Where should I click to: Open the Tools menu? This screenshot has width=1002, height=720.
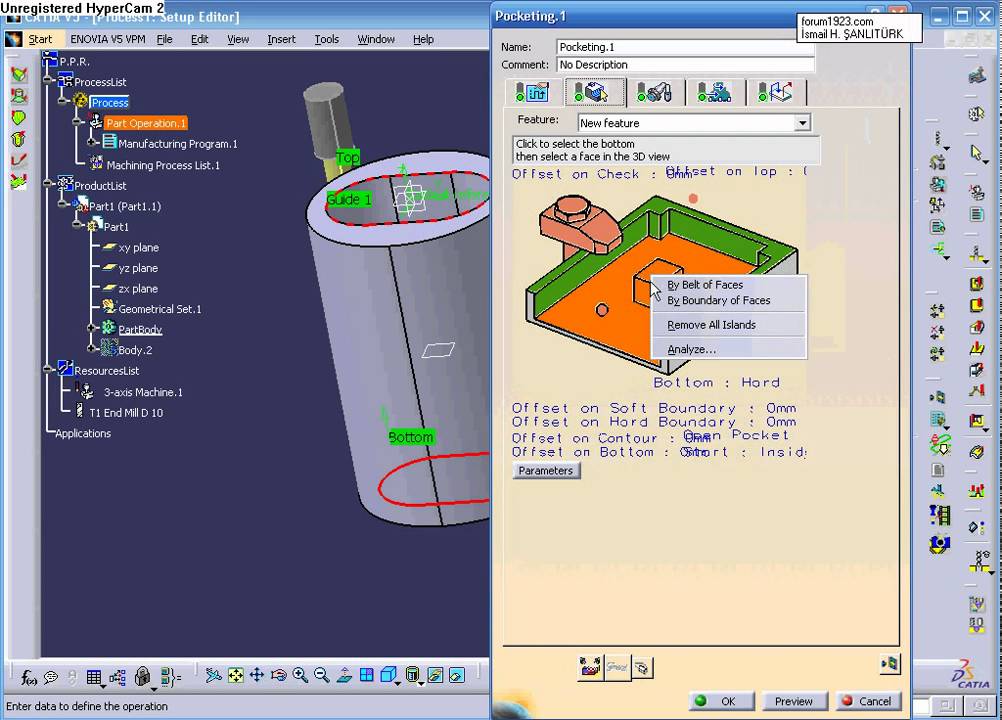[327, 40]
